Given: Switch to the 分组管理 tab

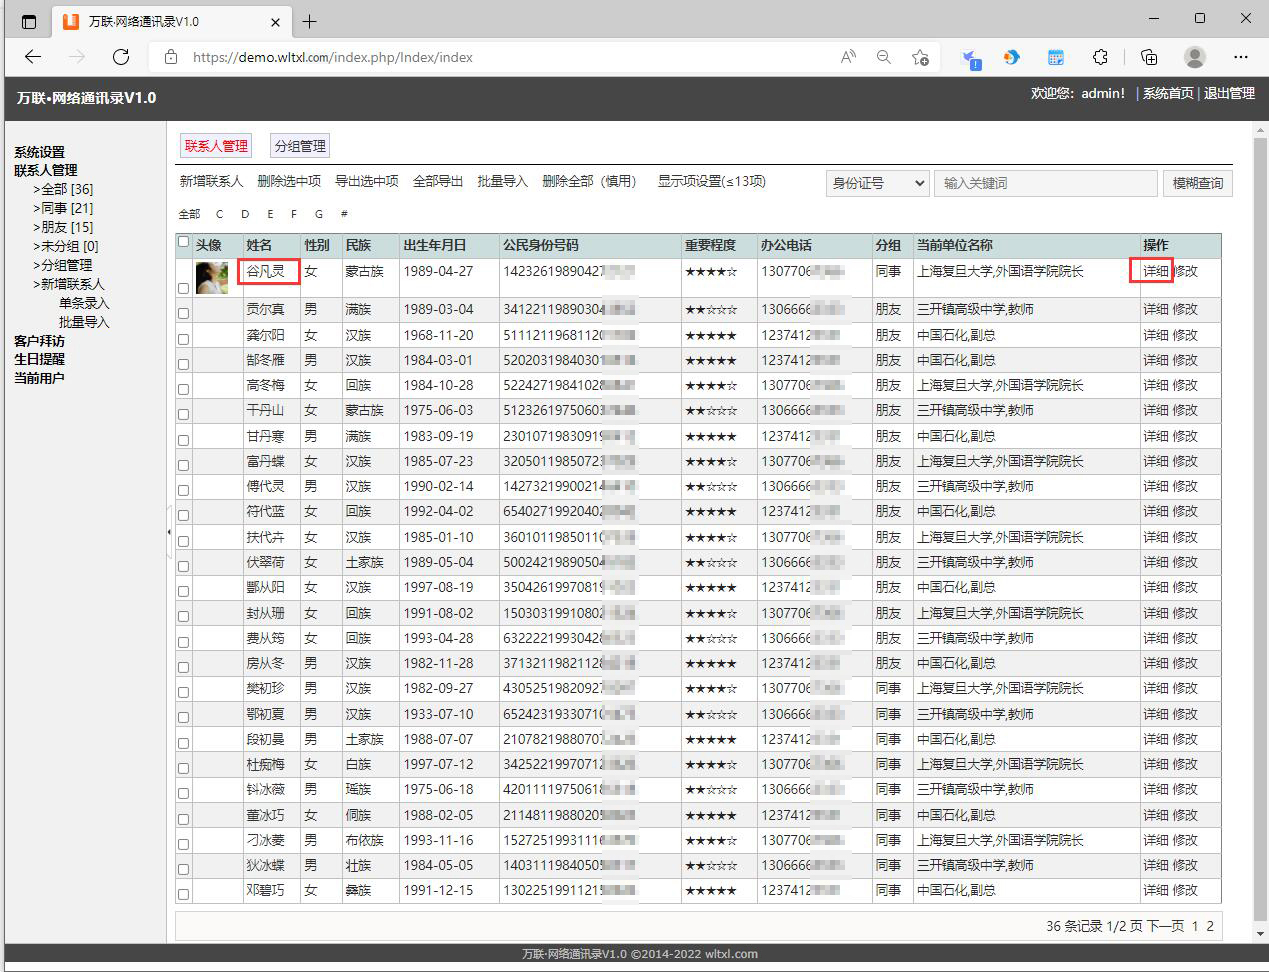Looking at the screenshot, I should click(300, 146).
